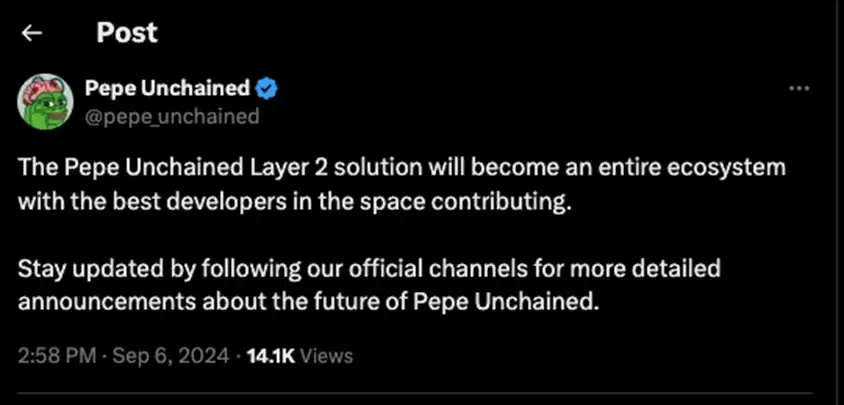The width and height of the screenshot is (844, 405).
Task: Click the blue verified badge
Action: (x=267, y=89)
